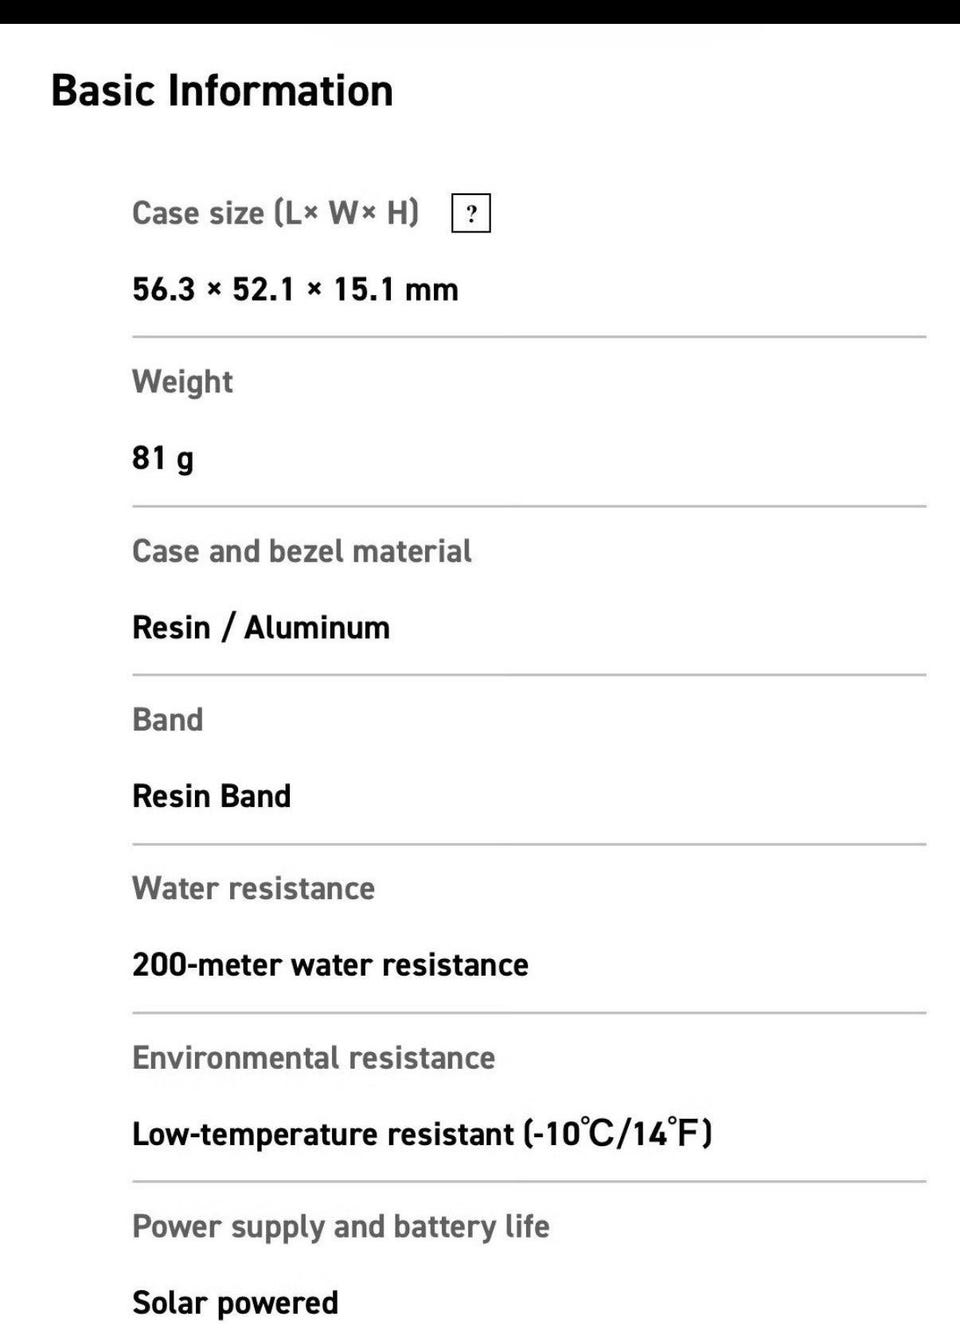This screenshot has height=1329, width=960.
Task: Click the 15.1 mm height value
Action: pos(395,290)
